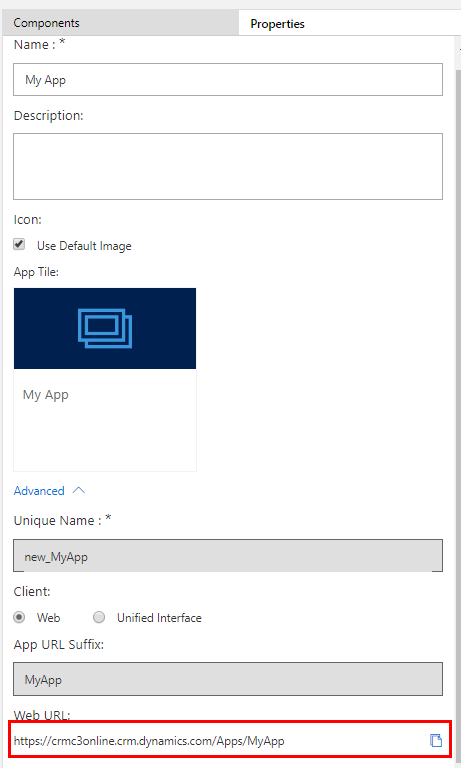
Task: Click the My App caption under tile
Action: click(x=46, y=395)
